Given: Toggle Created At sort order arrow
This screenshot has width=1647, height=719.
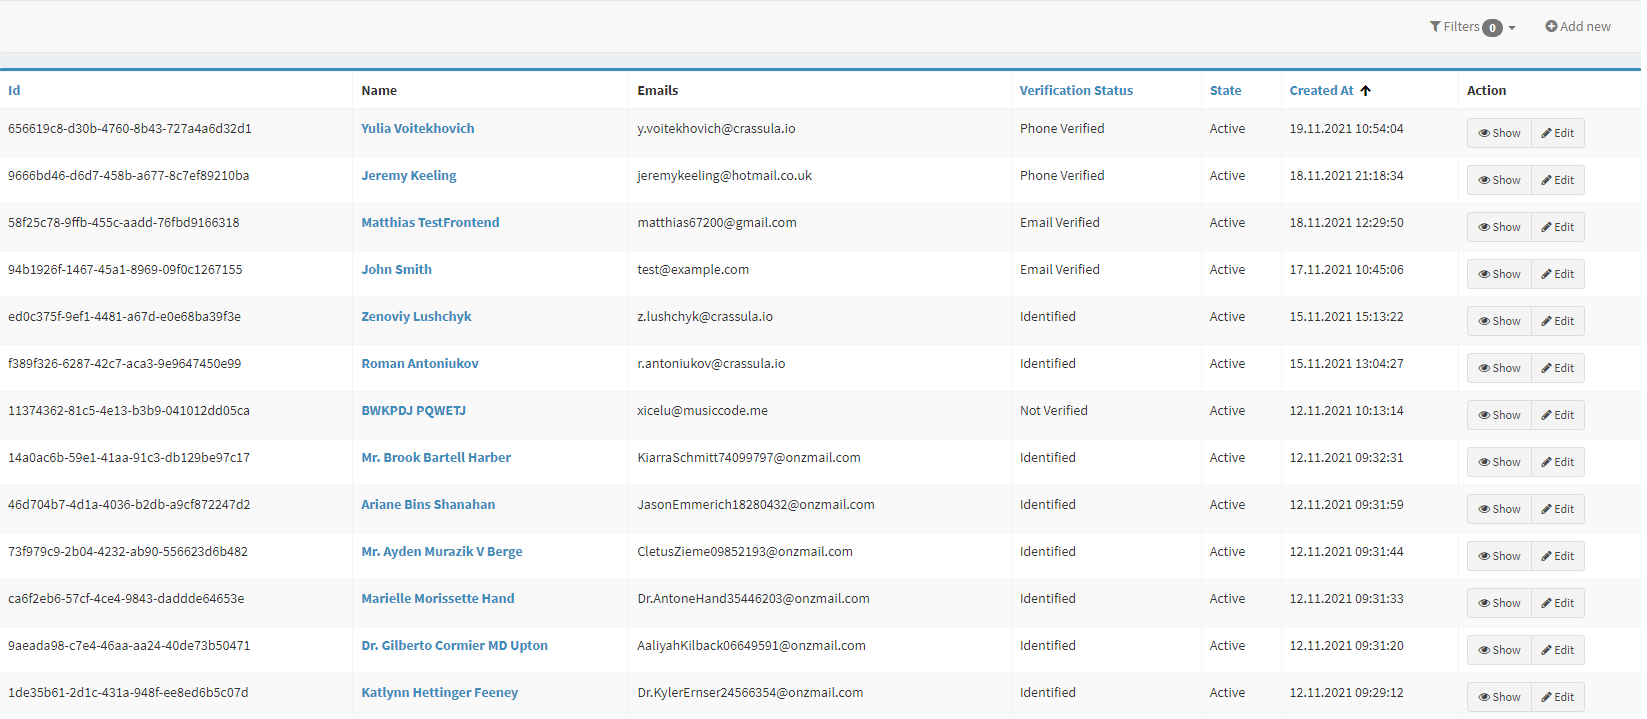Looking at the screenshot, I should tap(1365, 90).
